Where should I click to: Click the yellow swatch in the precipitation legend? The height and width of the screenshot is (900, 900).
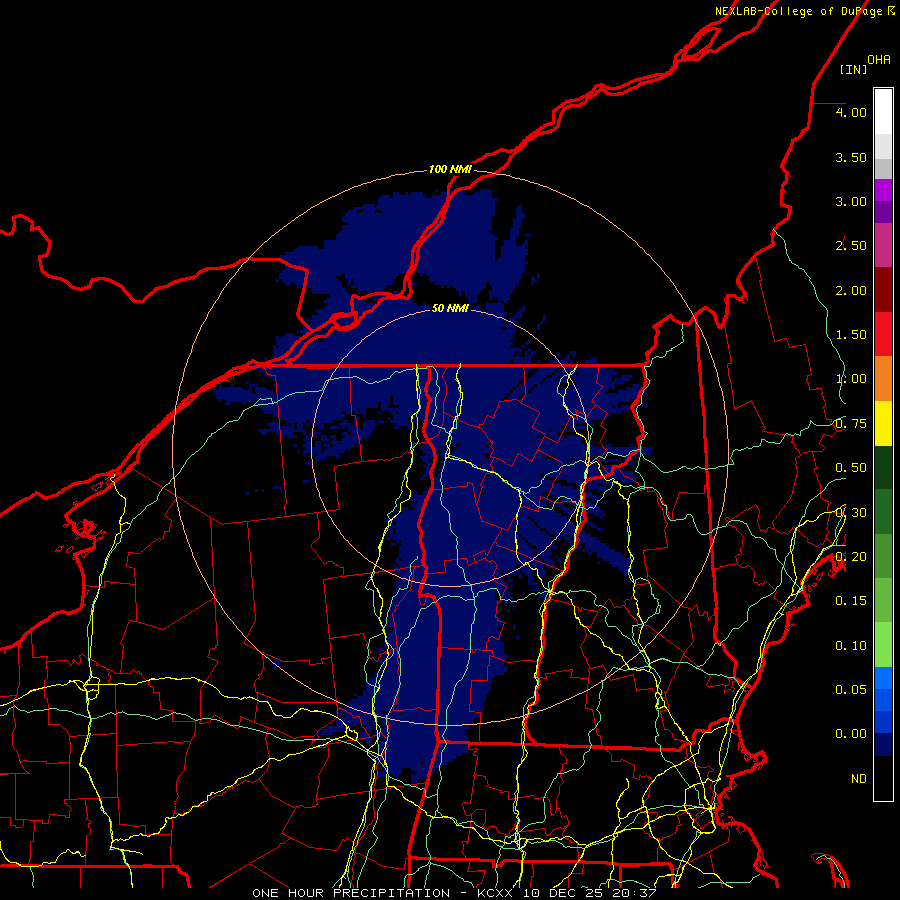(x=883, y=424)
